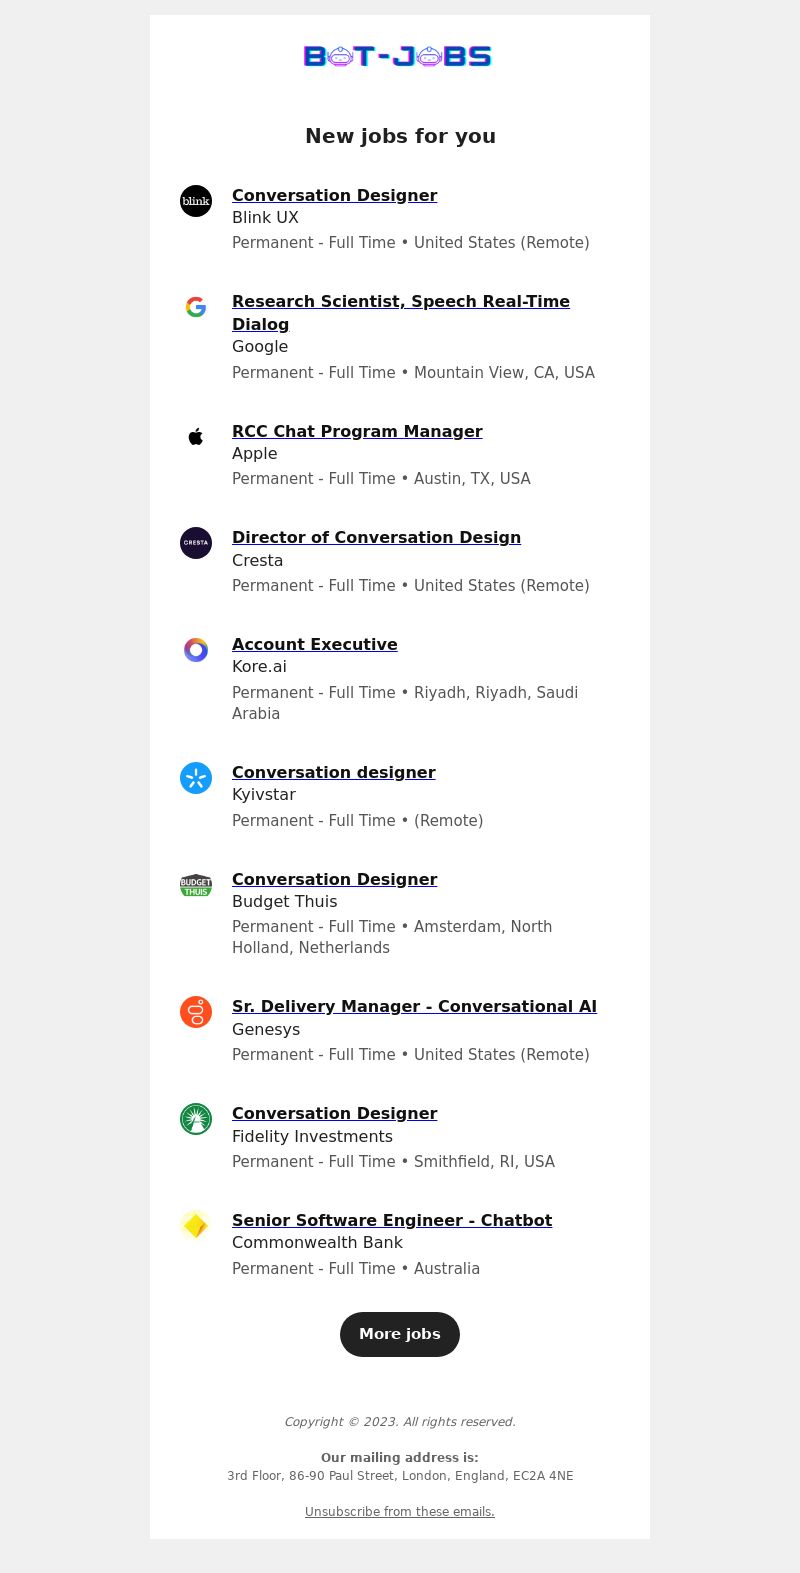
Task: Click the Fidelity Investments green logo
Action: tap(196, 1119)
